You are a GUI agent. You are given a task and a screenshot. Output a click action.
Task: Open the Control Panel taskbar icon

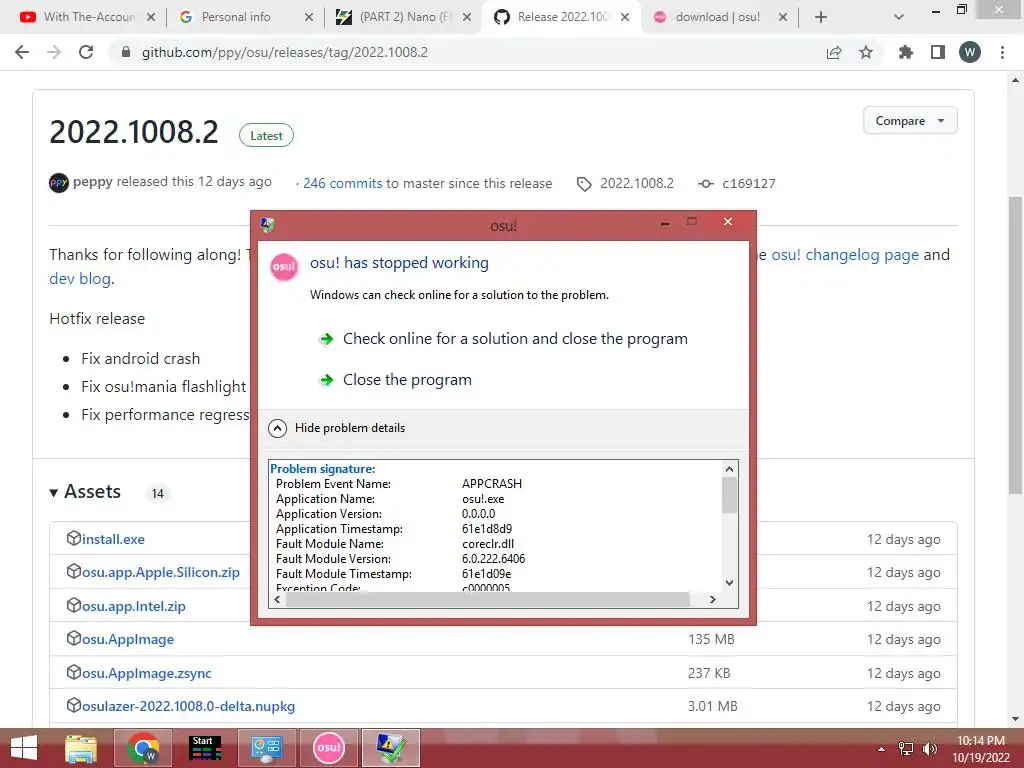tap(266, 748)
